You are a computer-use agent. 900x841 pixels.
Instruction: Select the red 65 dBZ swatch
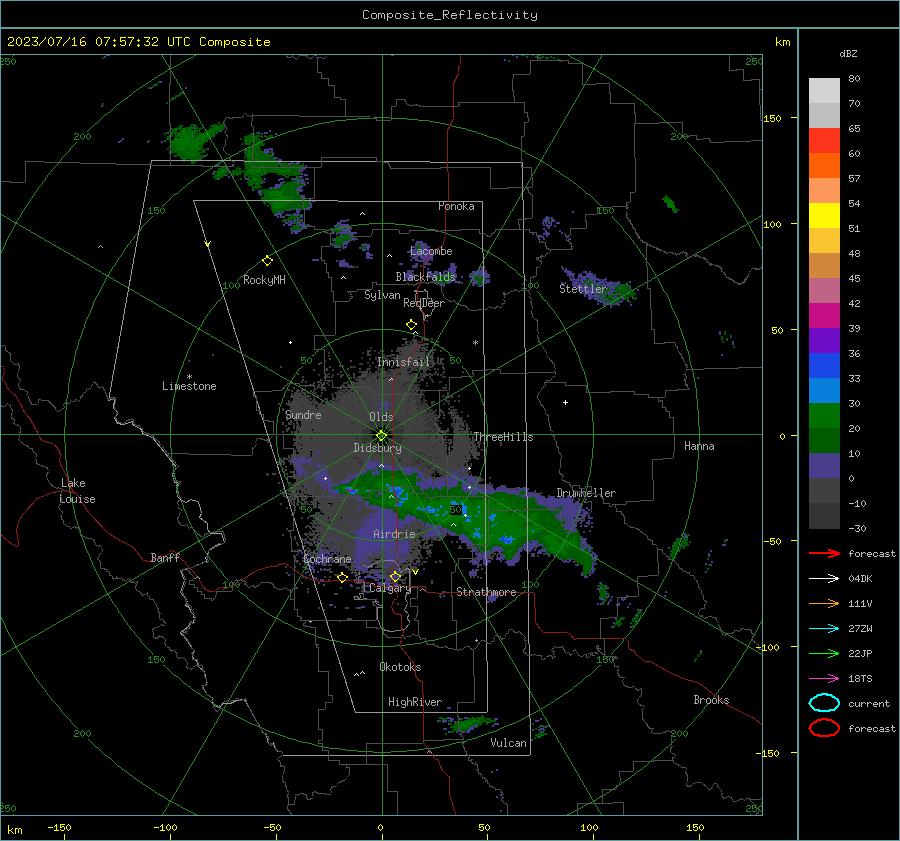point(824,140)
